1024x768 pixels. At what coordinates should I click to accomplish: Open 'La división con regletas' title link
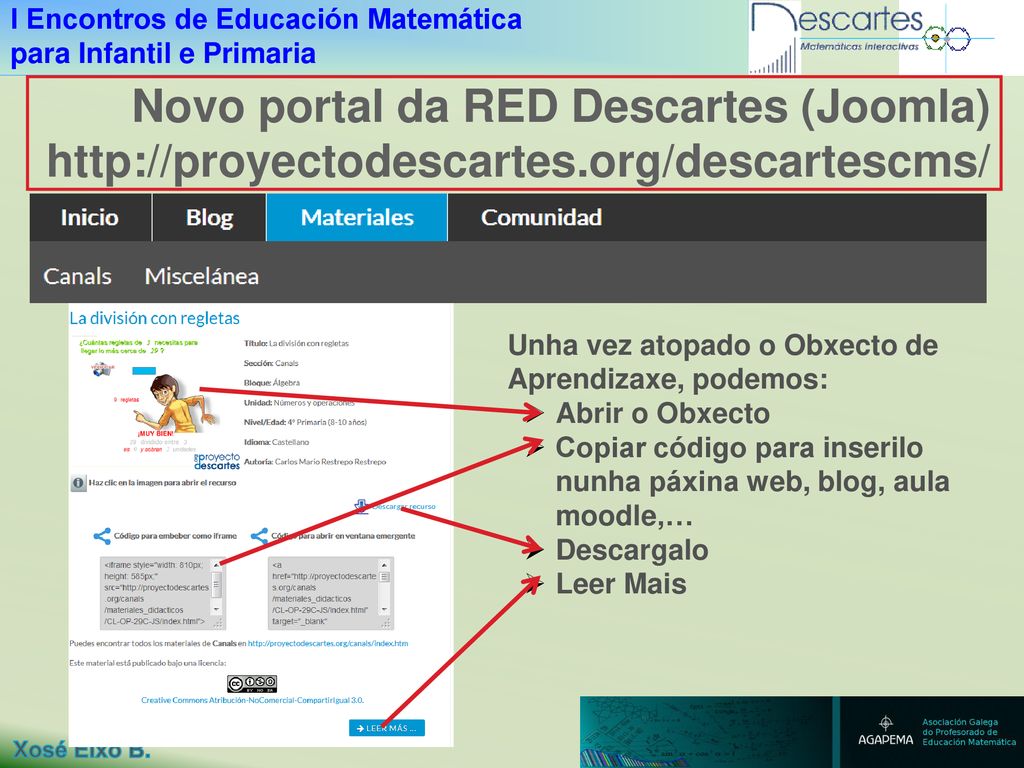(155, 318)
